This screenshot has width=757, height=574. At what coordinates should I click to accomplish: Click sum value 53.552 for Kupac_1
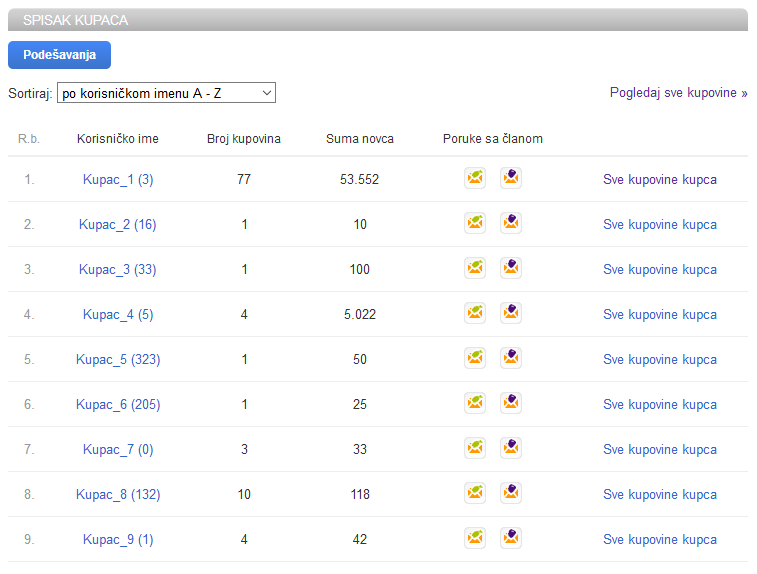(359, 180)
